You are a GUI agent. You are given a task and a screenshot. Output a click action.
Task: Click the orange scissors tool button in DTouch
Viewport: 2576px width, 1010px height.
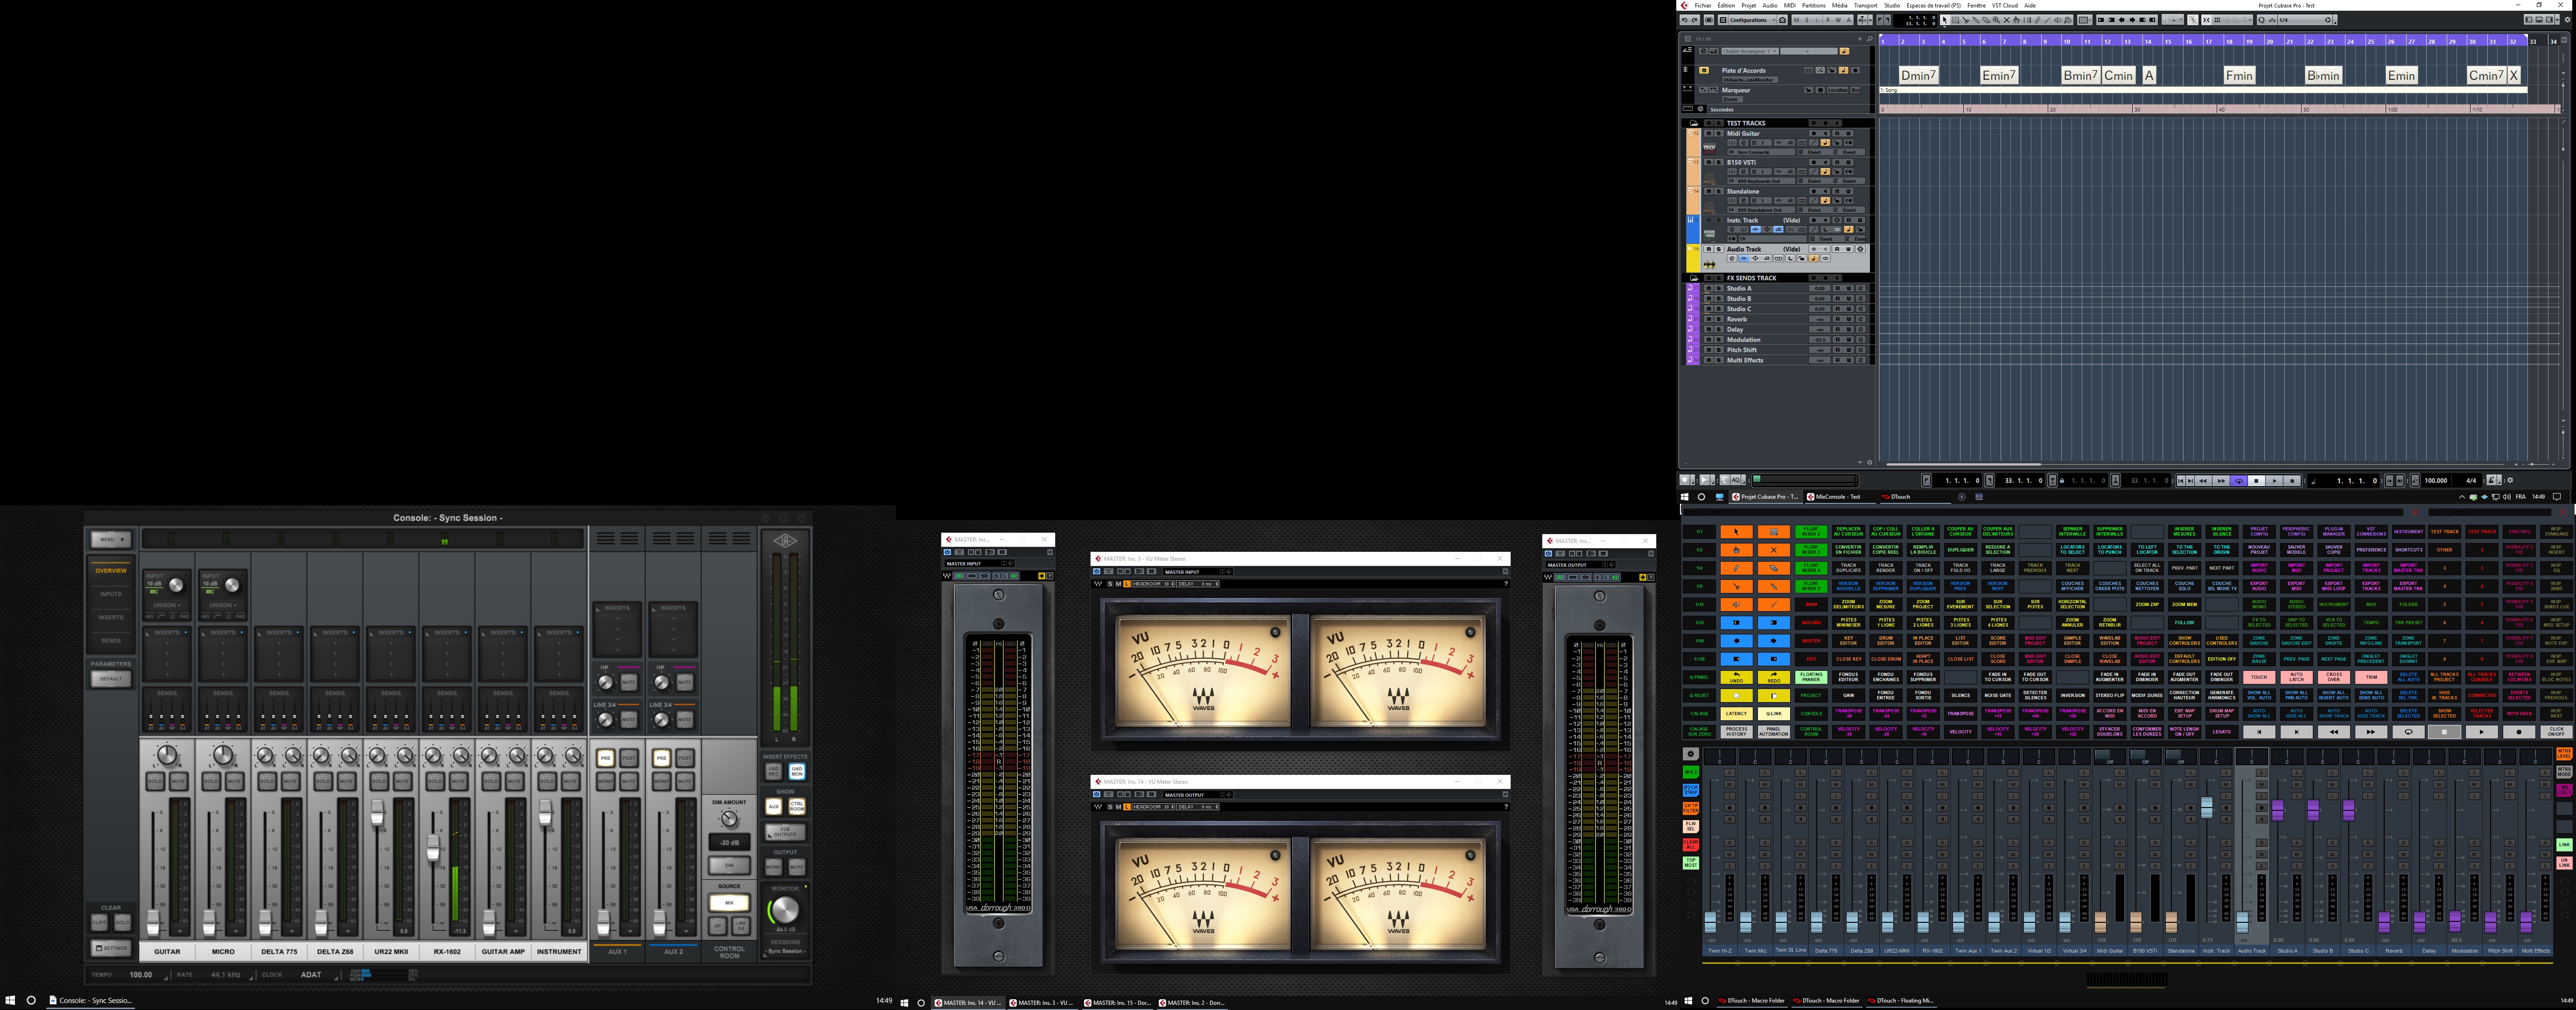pos(1736,586)
